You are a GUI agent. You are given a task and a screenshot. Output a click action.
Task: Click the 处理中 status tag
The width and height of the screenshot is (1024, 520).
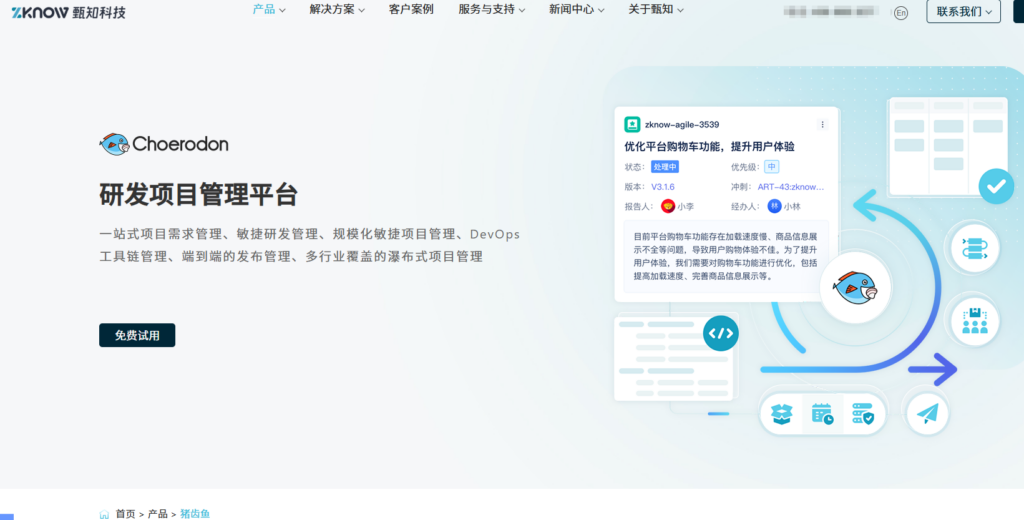665,167
